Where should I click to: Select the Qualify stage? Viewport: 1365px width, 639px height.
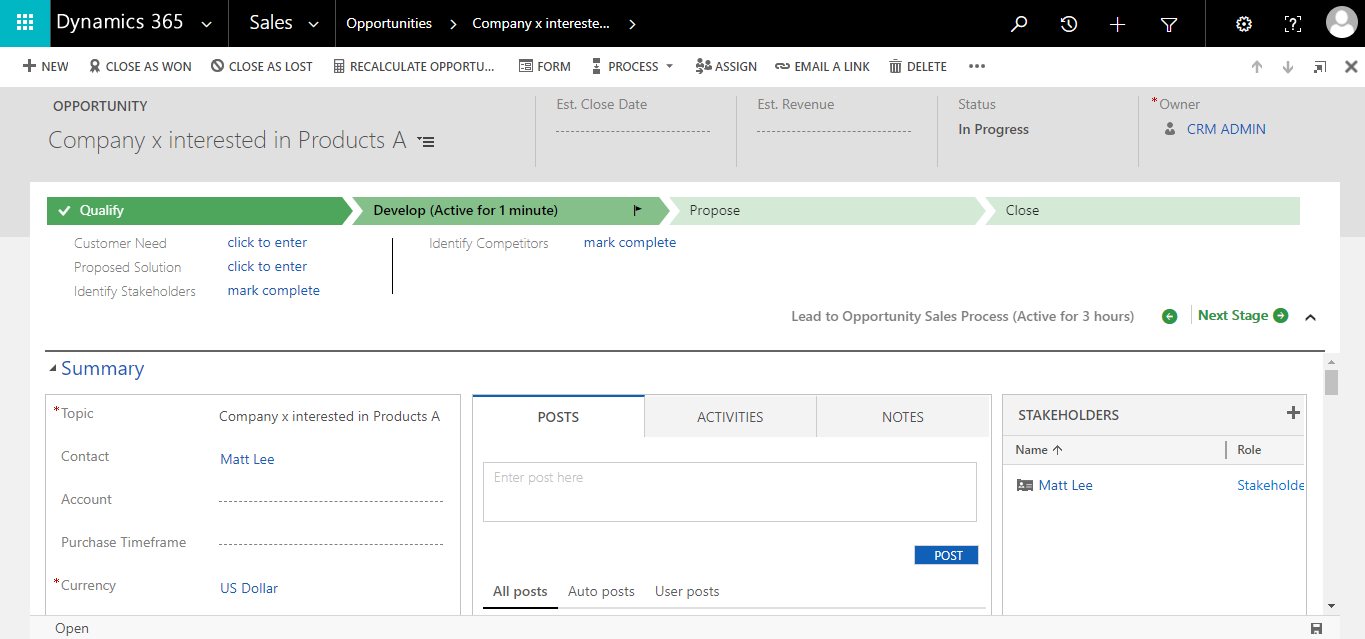click(x=199, y=211)
